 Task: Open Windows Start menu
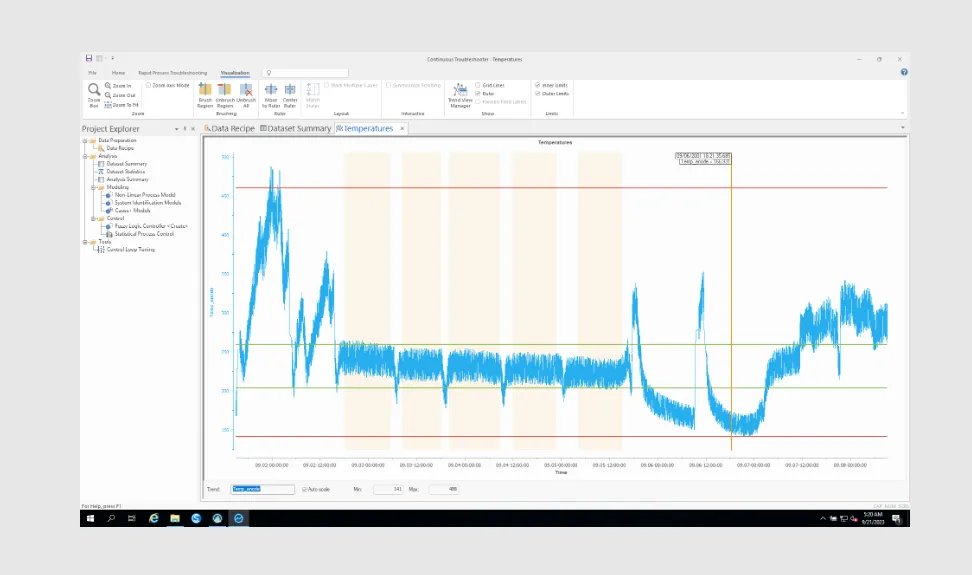[91, 519]
